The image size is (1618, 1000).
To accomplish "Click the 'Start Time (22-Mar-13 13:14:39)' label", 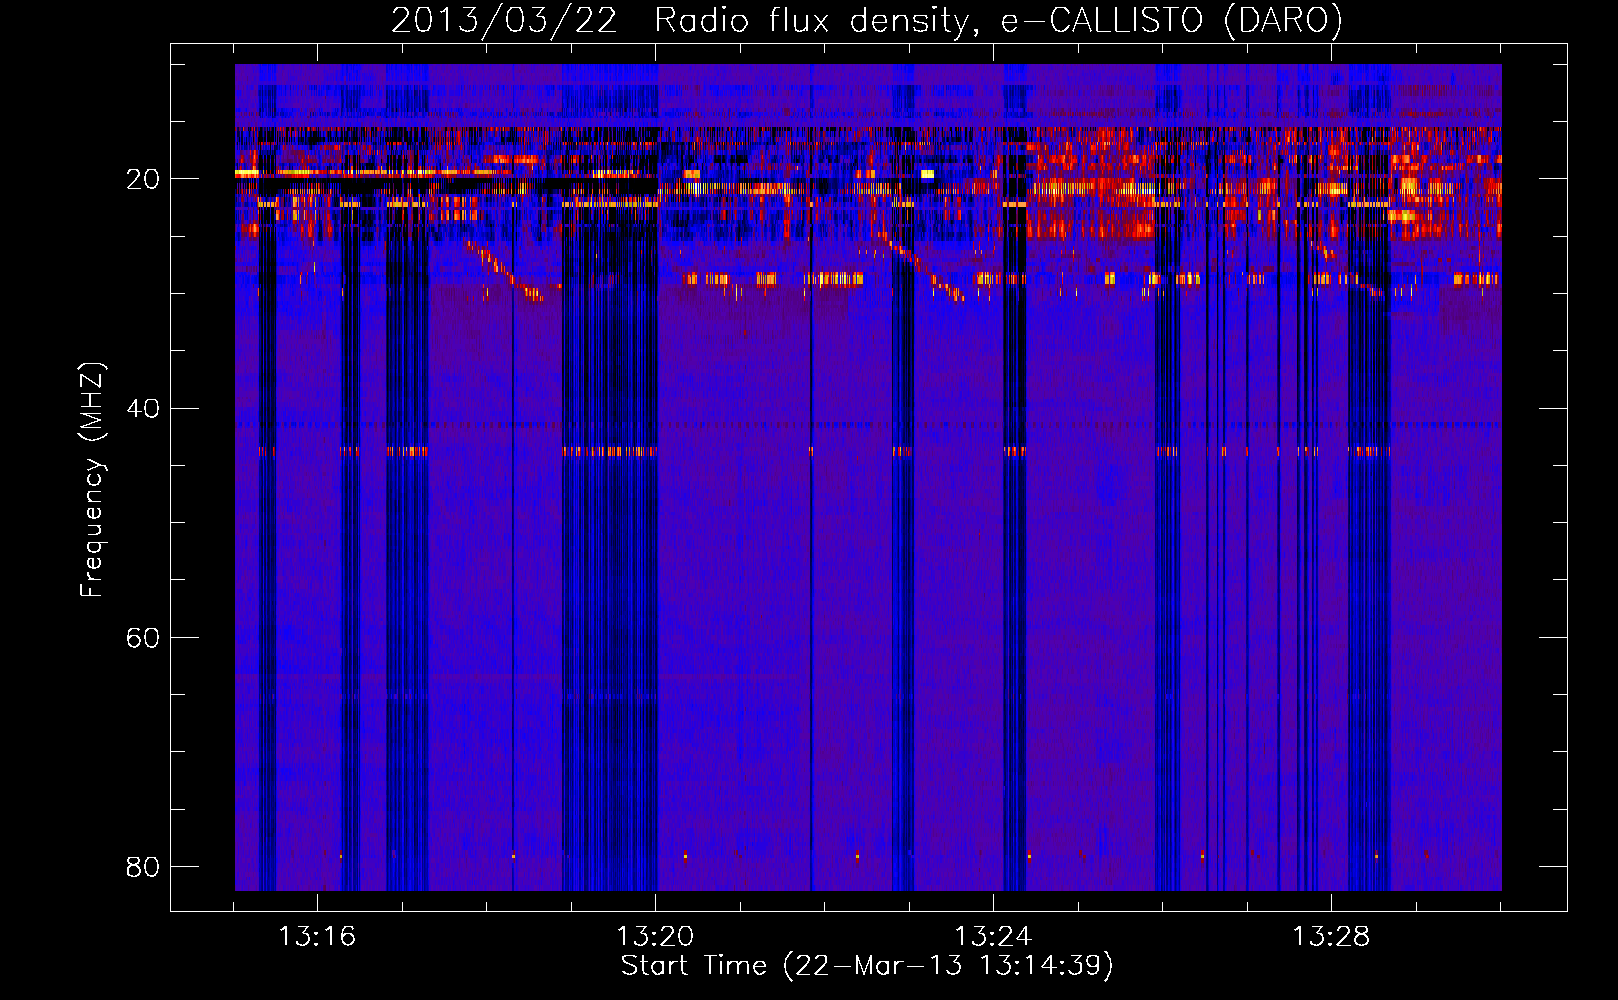I will pyautogui.click(x=867, y=966).
